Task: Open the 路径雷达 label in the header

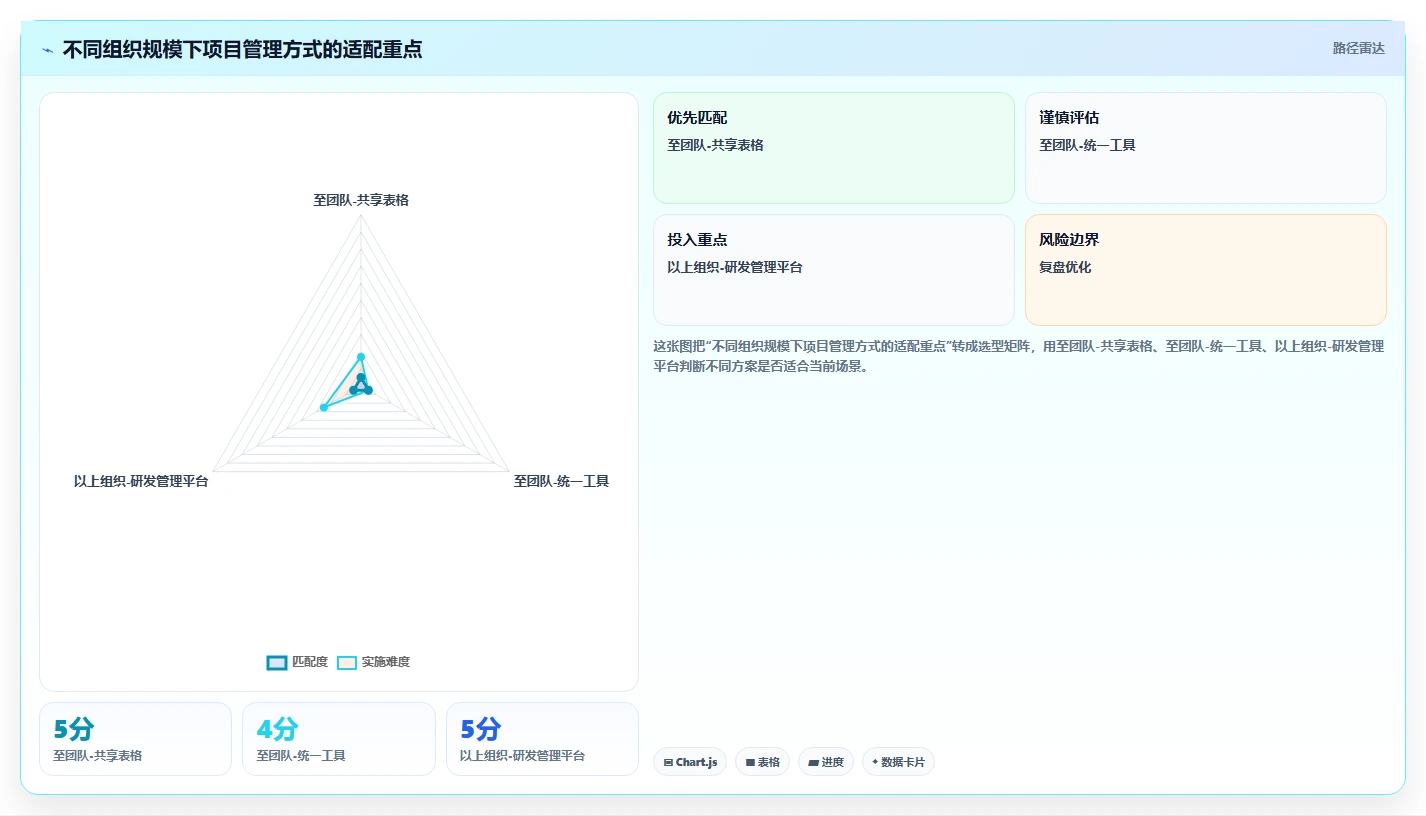Action: (x=1359, y=48)
